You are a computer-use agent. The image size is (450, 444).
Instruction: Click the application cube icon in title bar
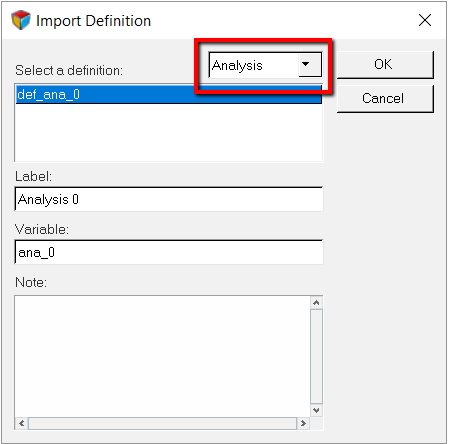click(21, 20)
